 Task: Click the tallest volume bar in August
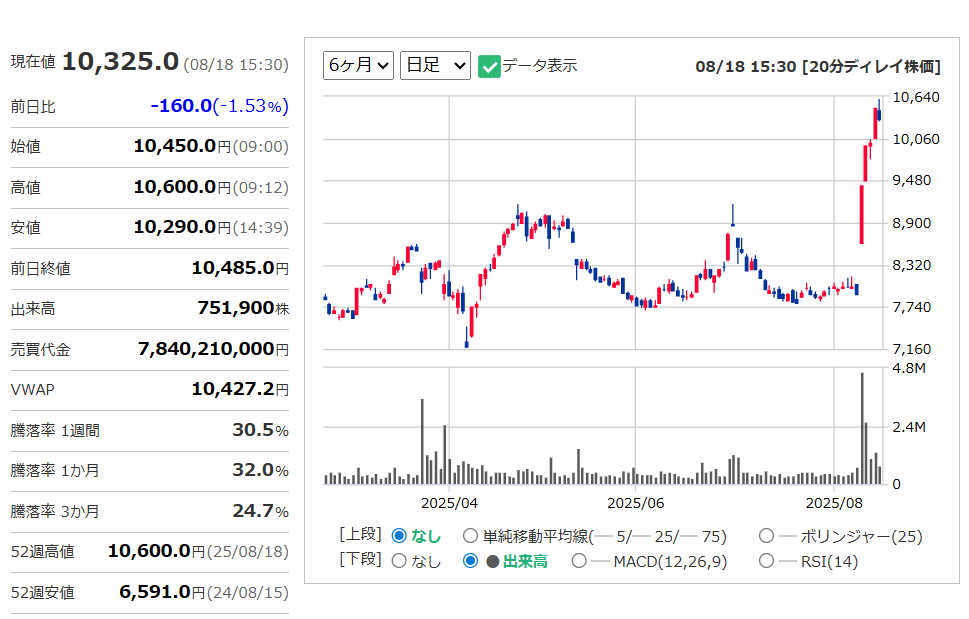[861, 430]
